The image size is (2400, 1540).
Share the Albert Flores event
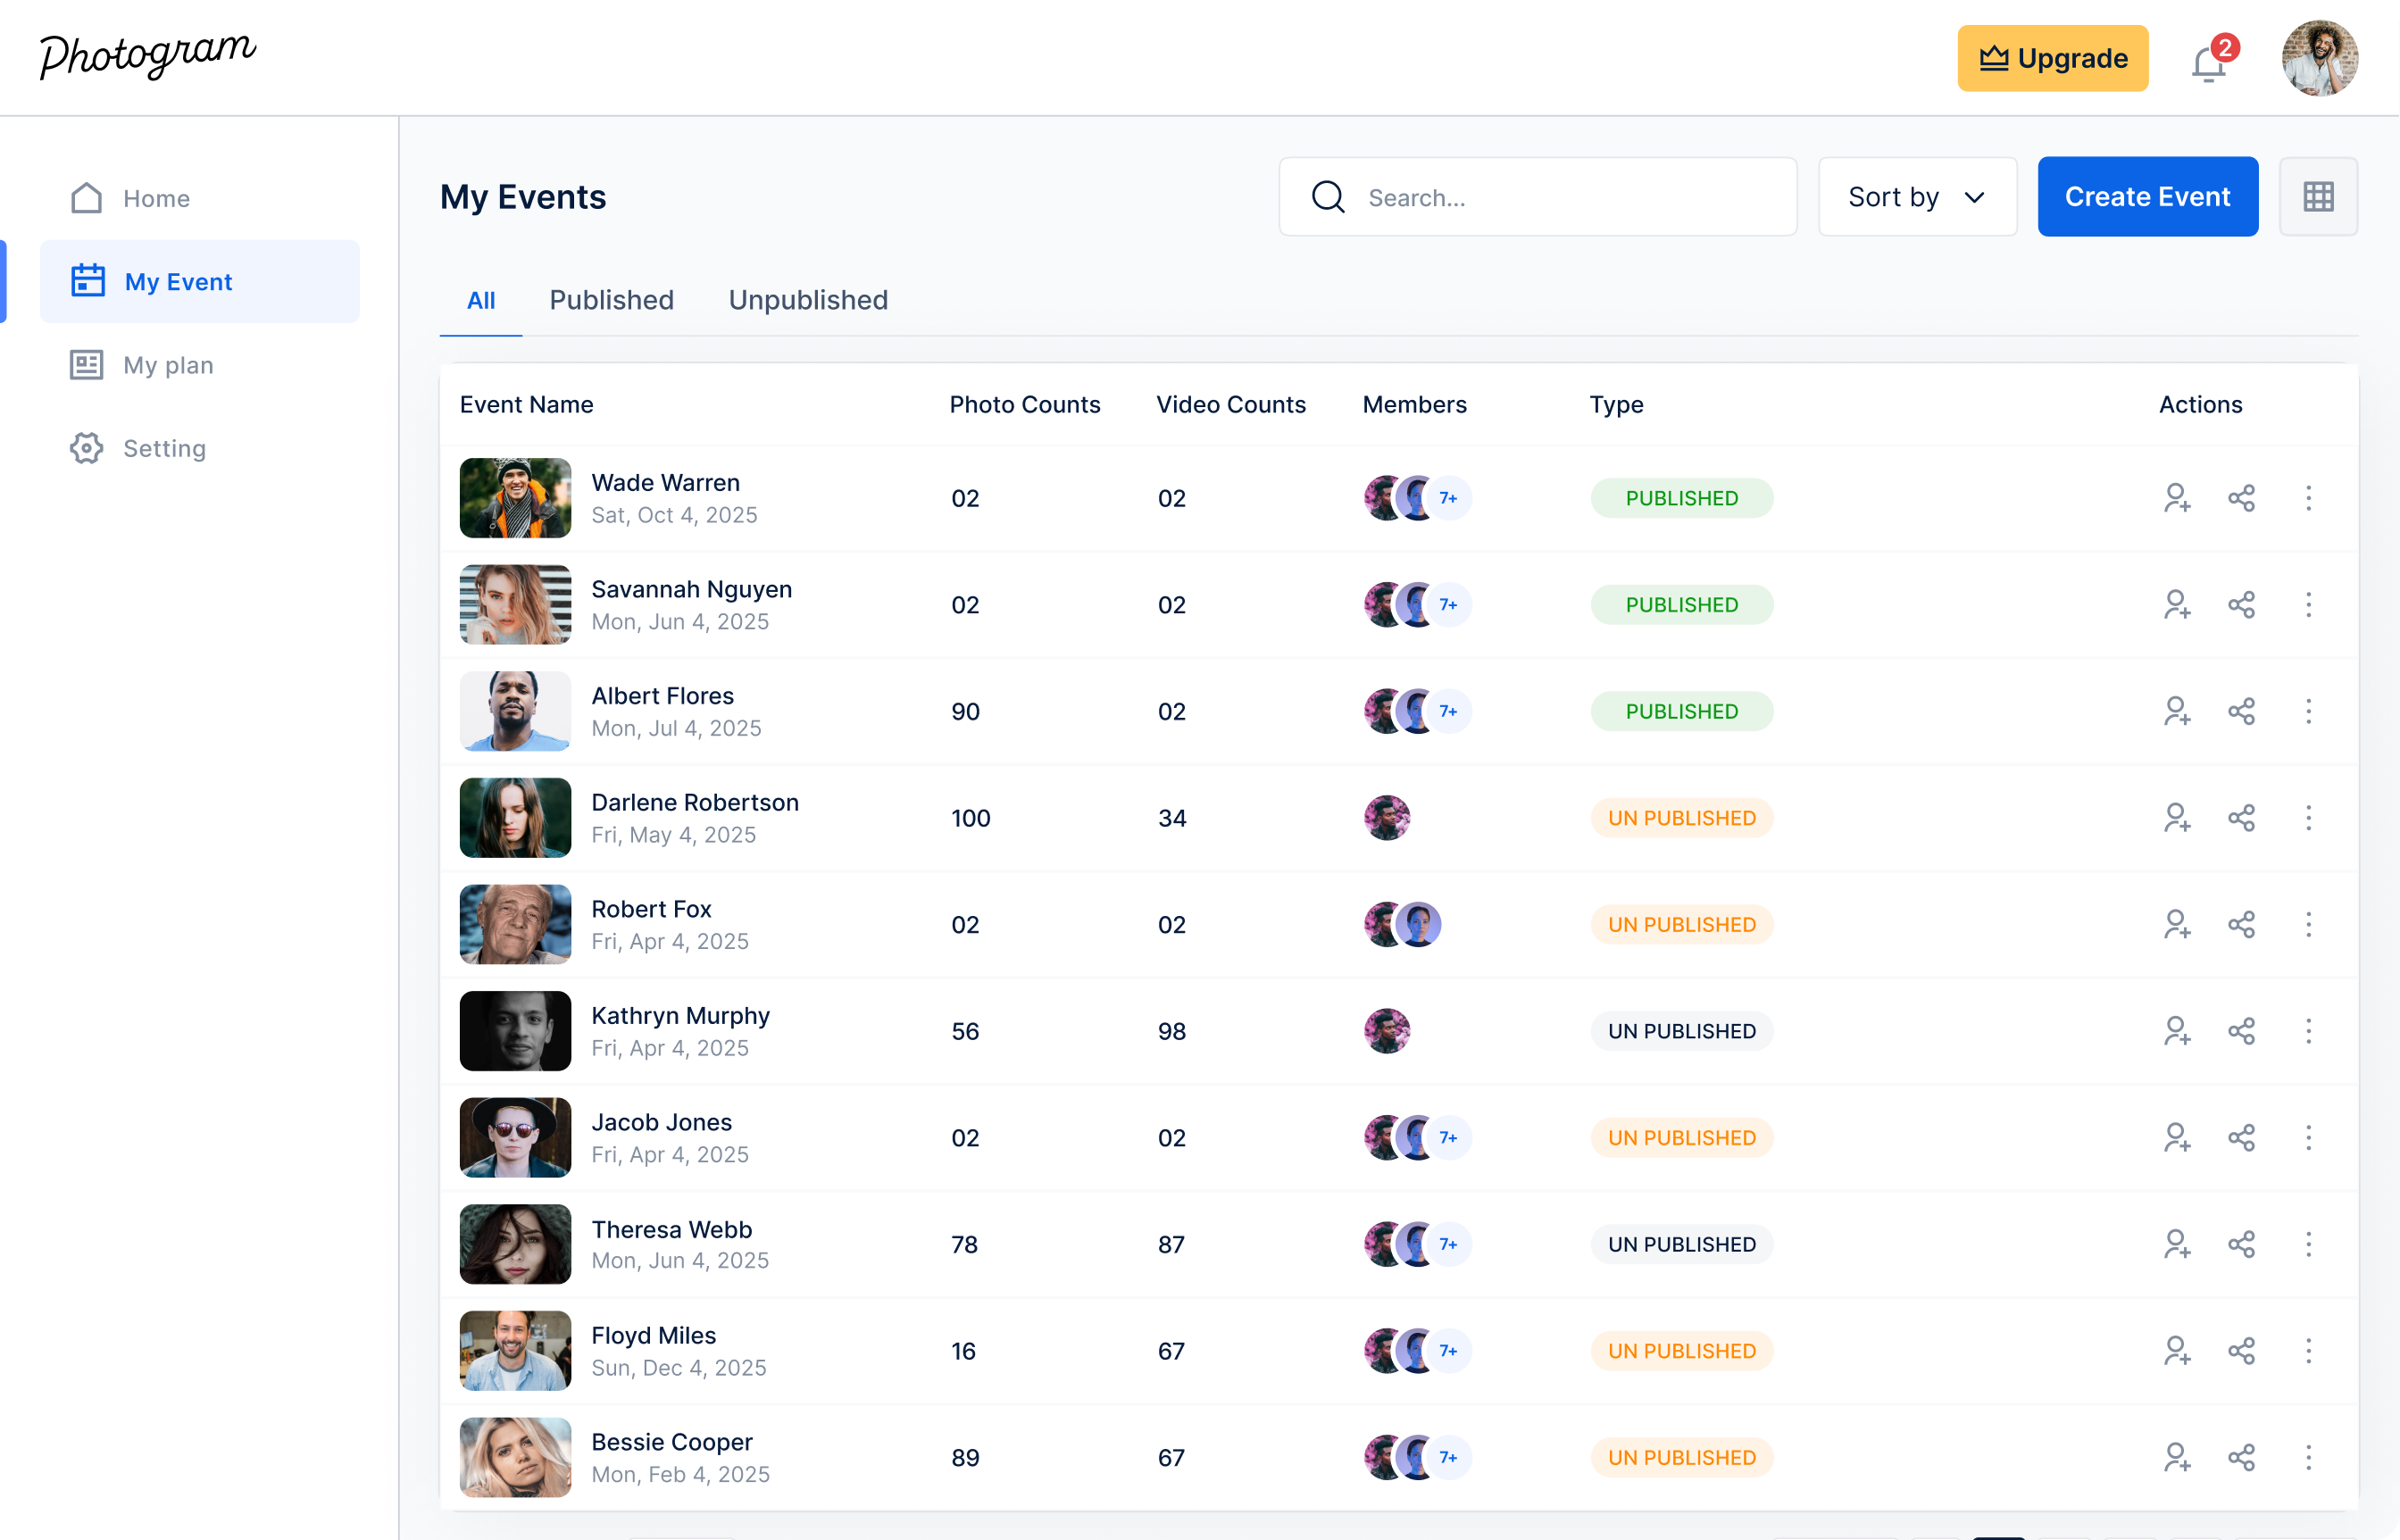click(x=2241, y=711)
